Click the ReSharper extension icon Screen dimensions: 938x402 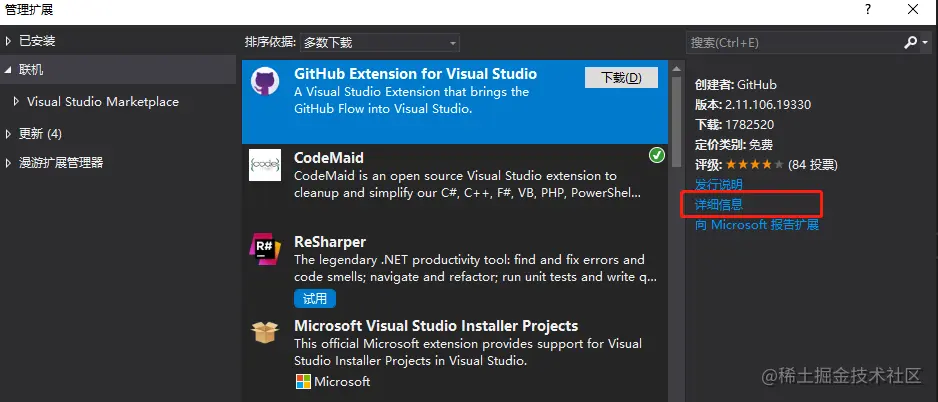tap(265, 249)
